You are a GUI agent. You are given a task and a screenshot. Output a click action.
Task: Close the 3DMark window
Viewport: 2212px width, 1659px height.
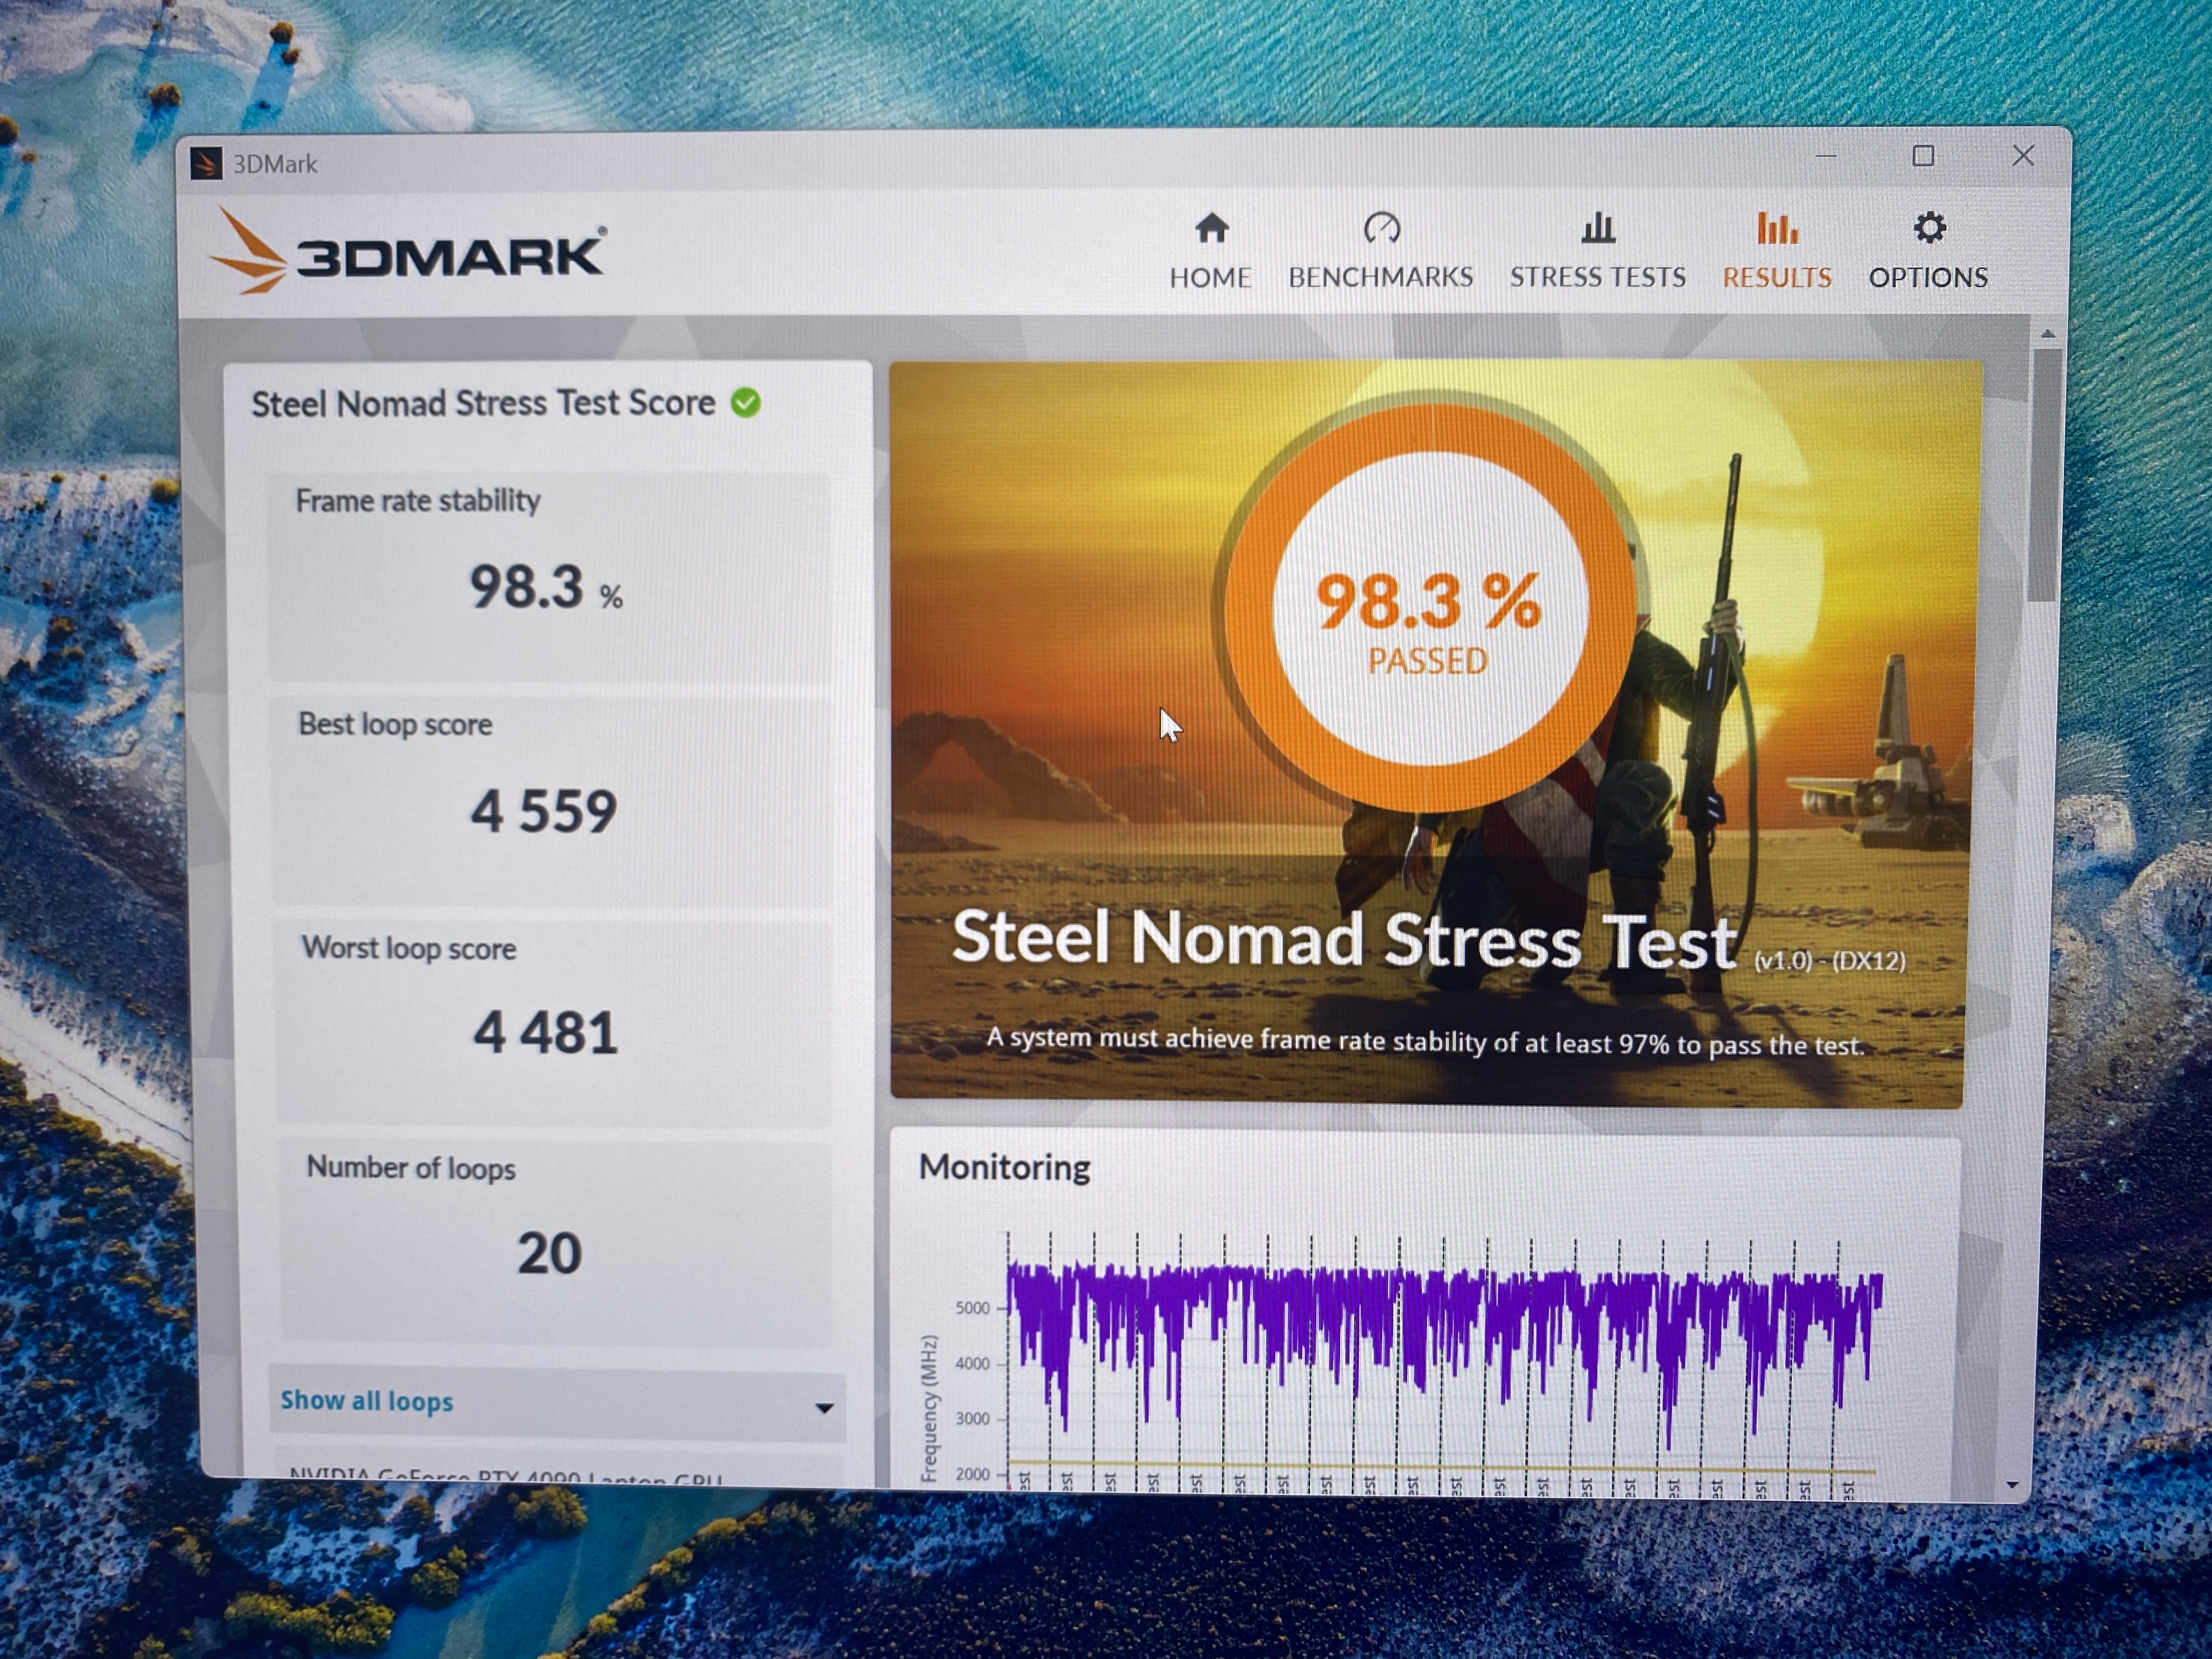pyautogui.click(x=2023, y=155)
